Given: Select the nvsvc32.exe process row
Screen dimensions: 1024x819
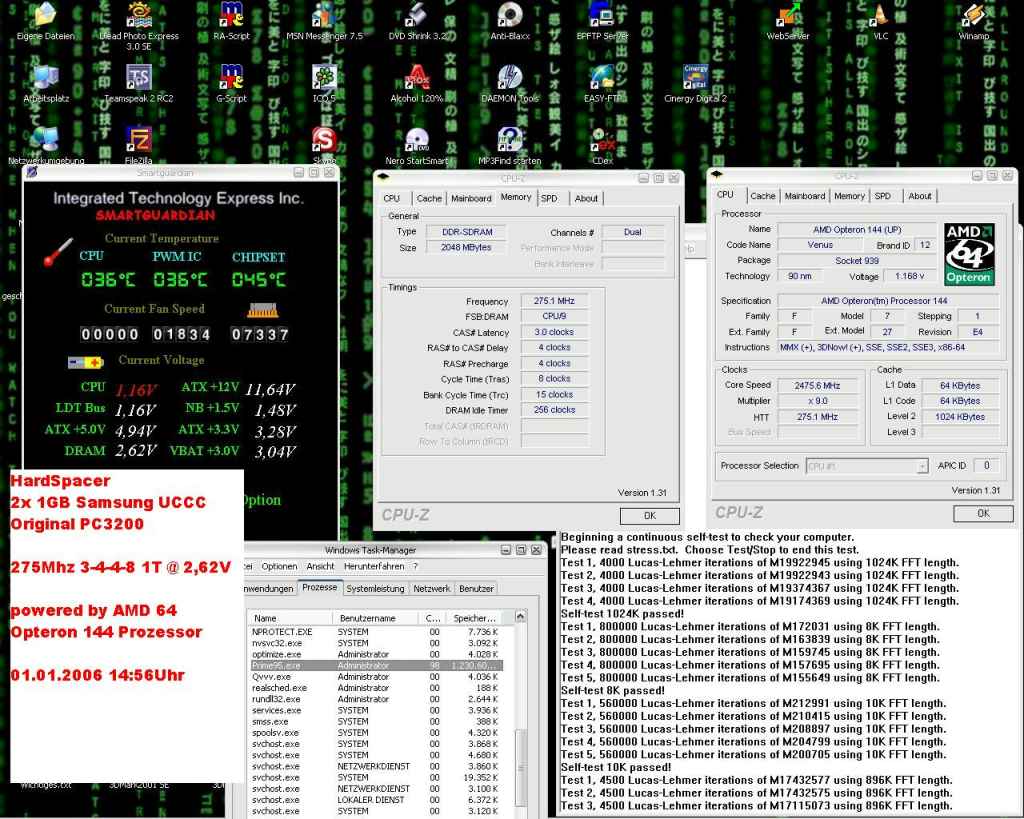Looking at the screenshot, I should [x=377, y=643].
